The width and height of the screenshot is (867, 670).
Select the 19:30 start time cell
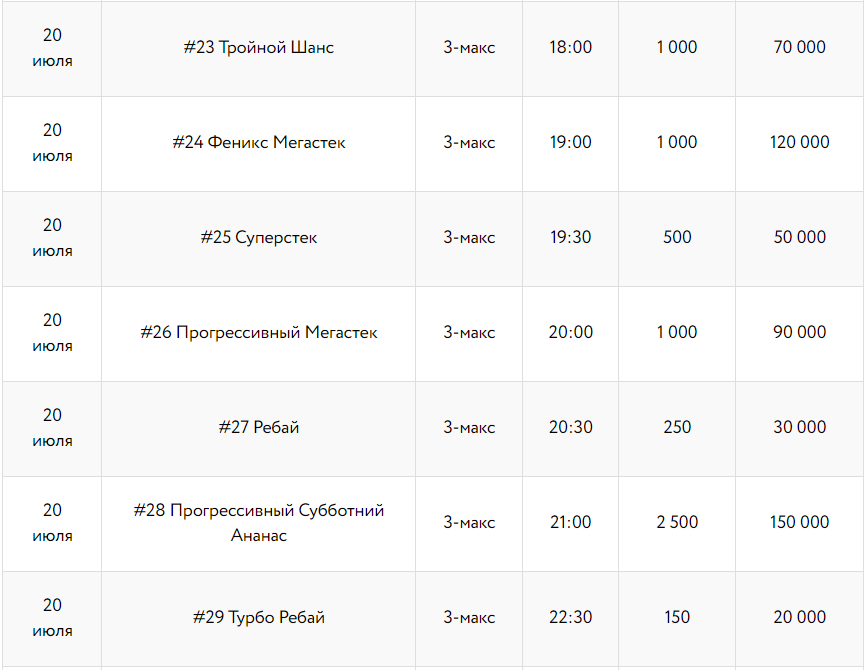(x=570, y=237)
